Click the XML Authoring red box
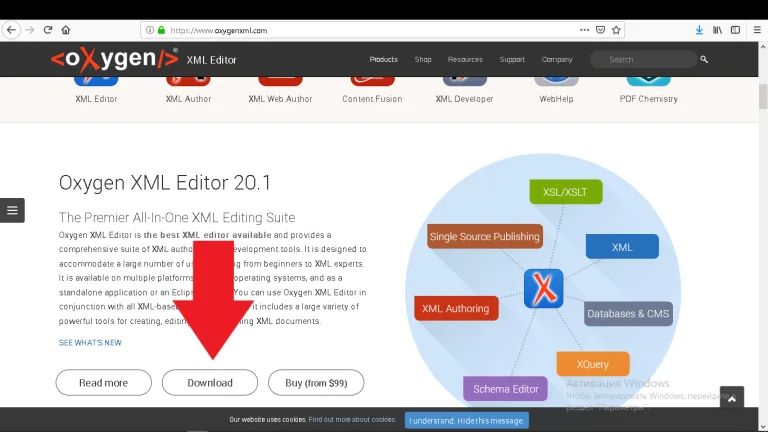768x432 pixels. pos(456,309)
